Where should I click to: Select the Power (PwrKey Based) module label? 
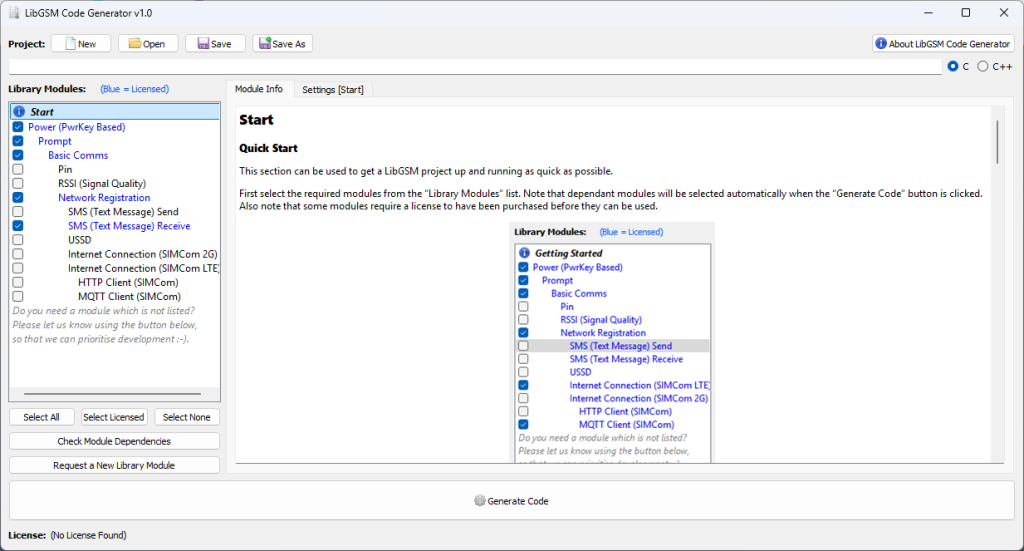76,127
